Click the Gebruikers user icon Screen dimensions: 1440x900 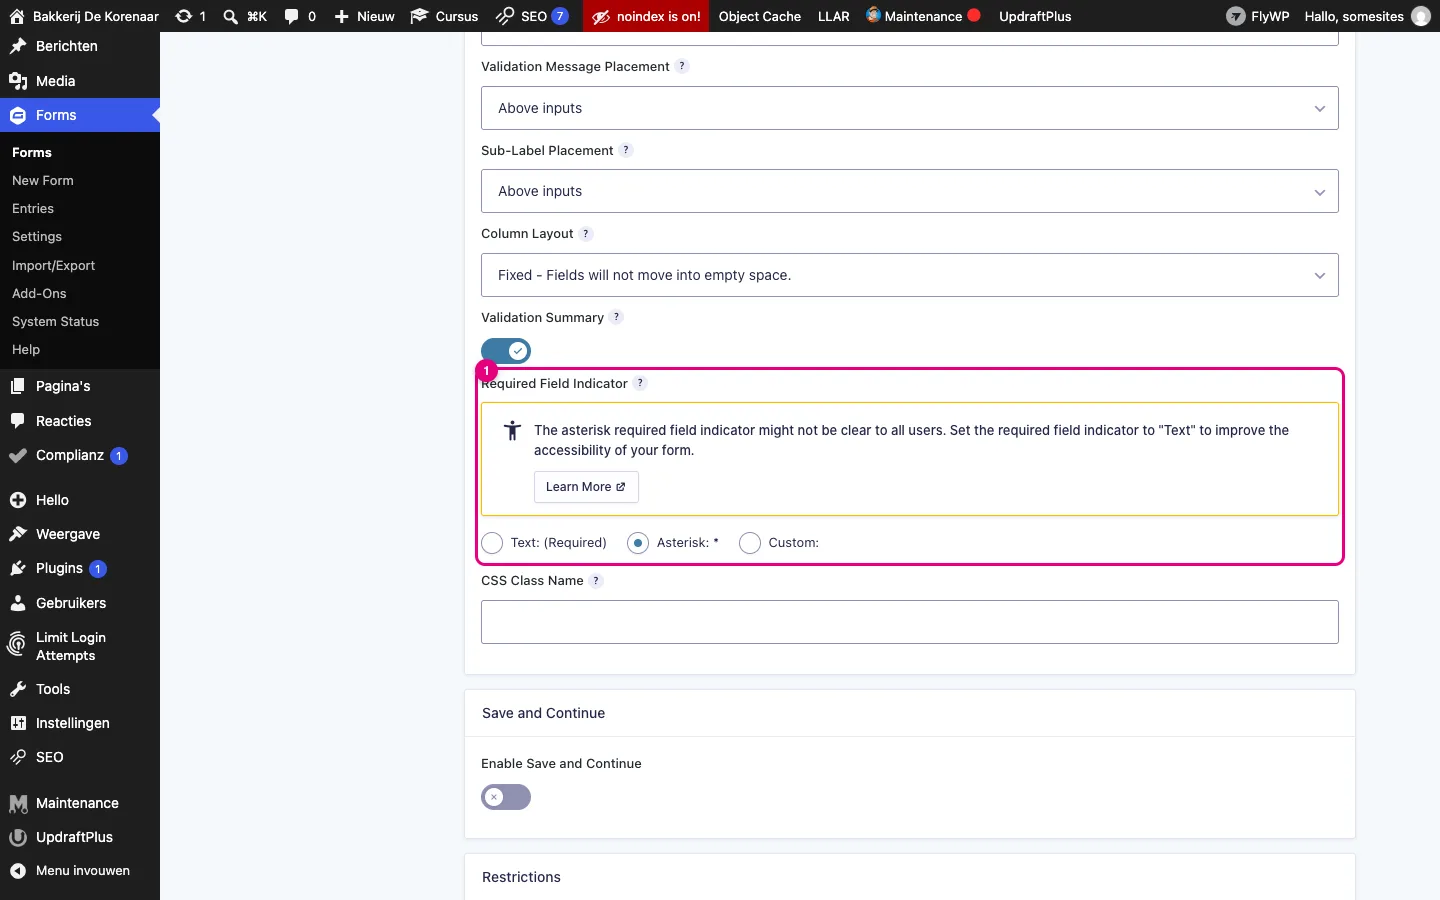click(18, 603)
